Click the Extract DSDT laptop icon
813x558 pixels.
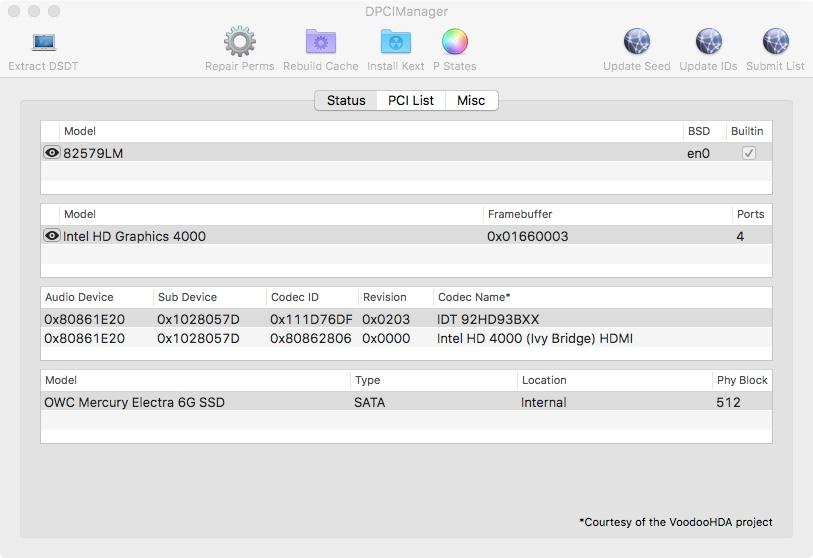[x=44, y=43]
